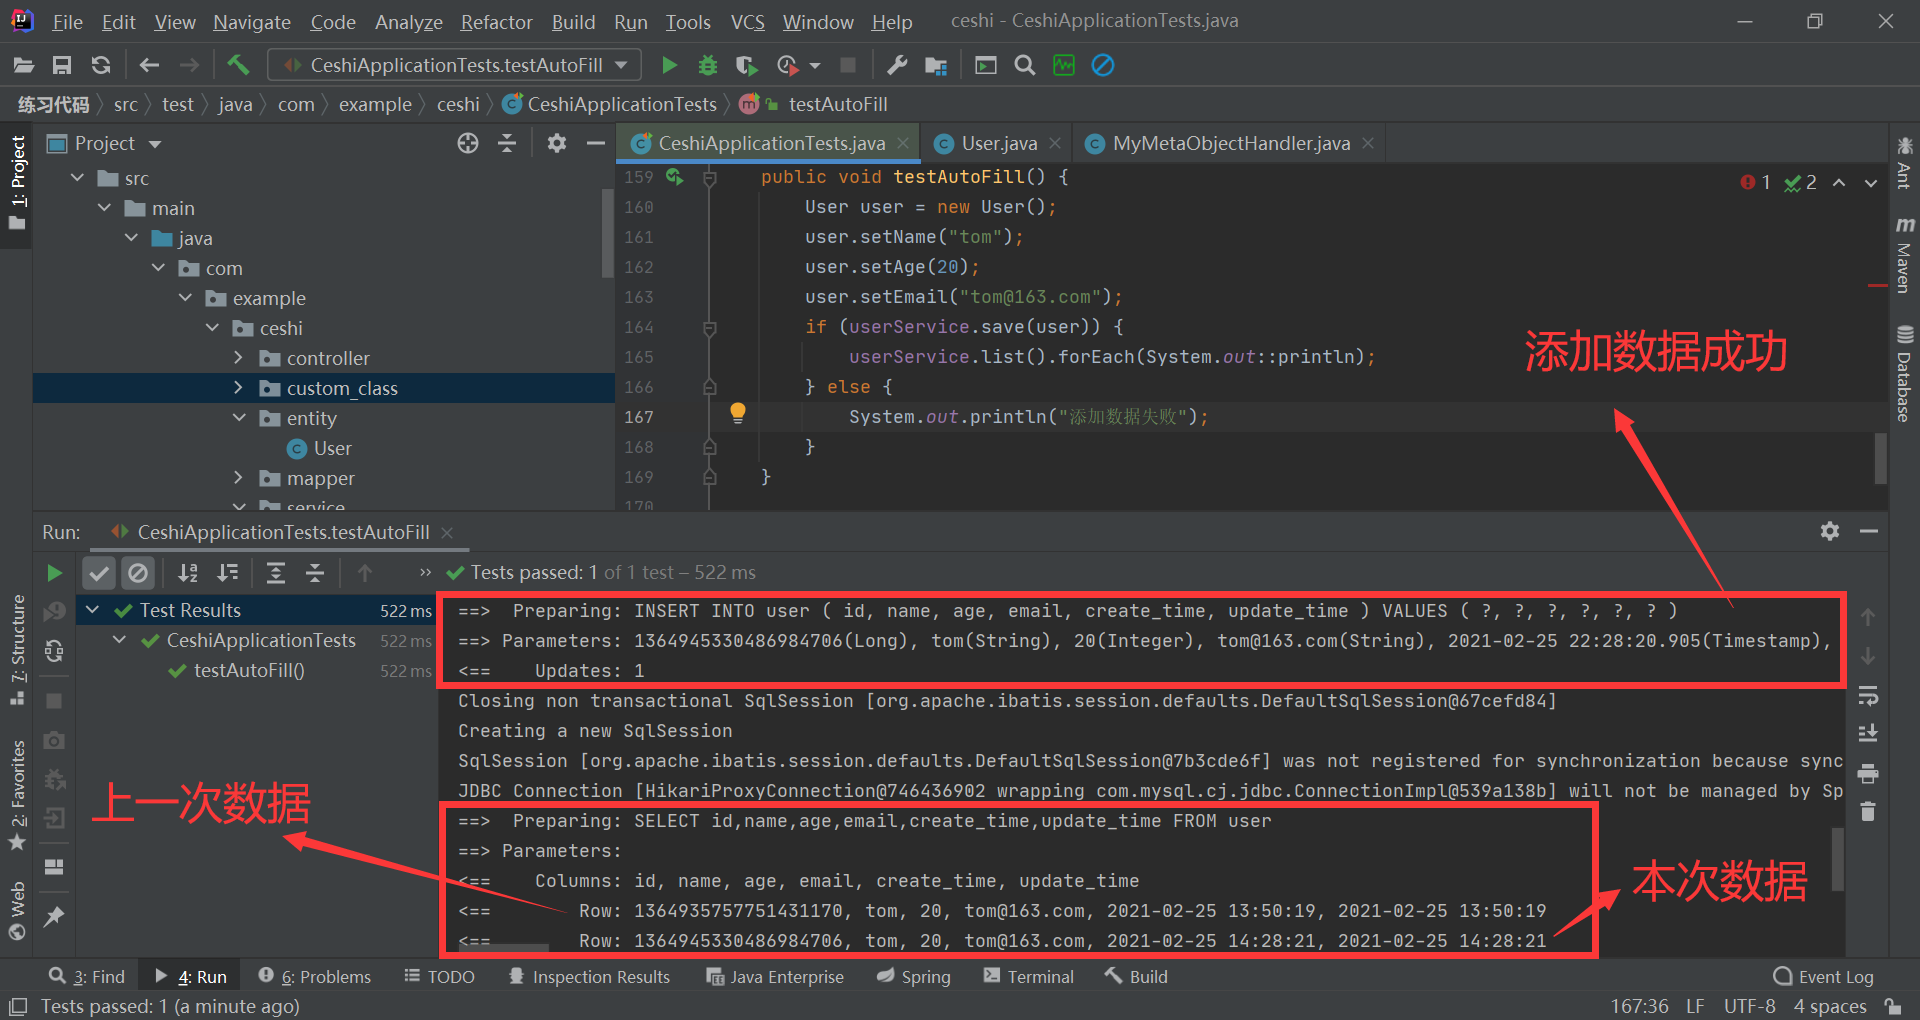Open project structure icon
This screenshot has height=1020, width=1920.
coord(936,65)
